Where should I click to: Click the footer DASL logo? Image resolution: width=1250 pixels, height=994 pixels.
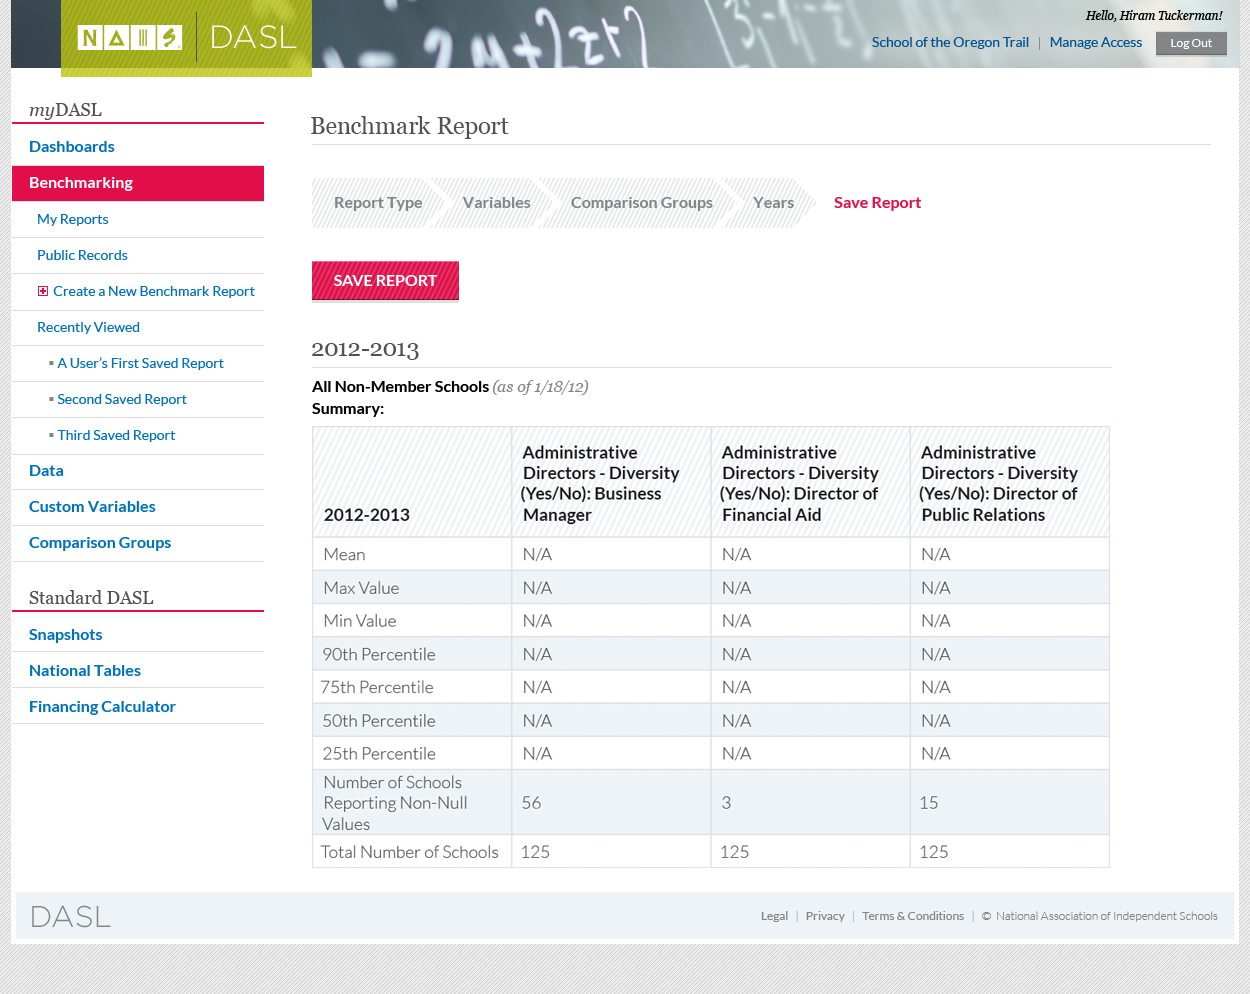pos(70,917)
